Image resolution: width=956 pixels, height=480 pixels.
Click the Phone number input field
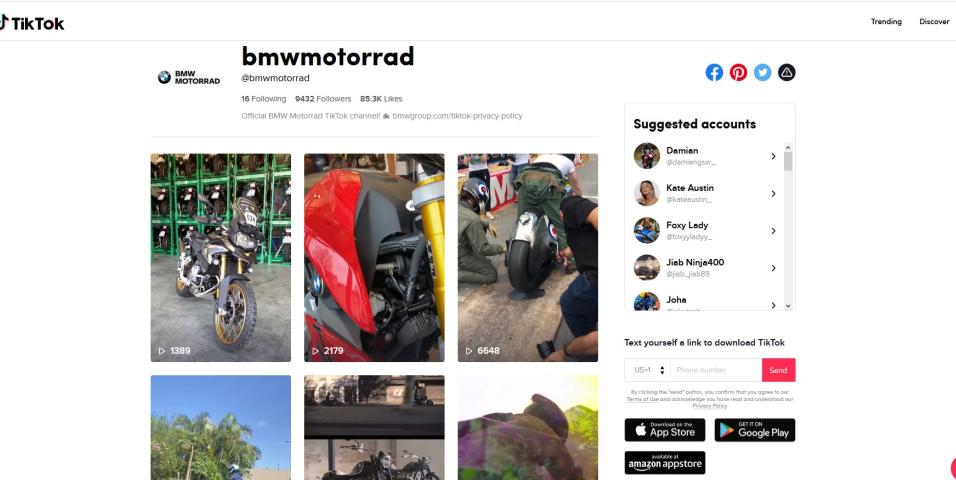click(x=716, y=370)
